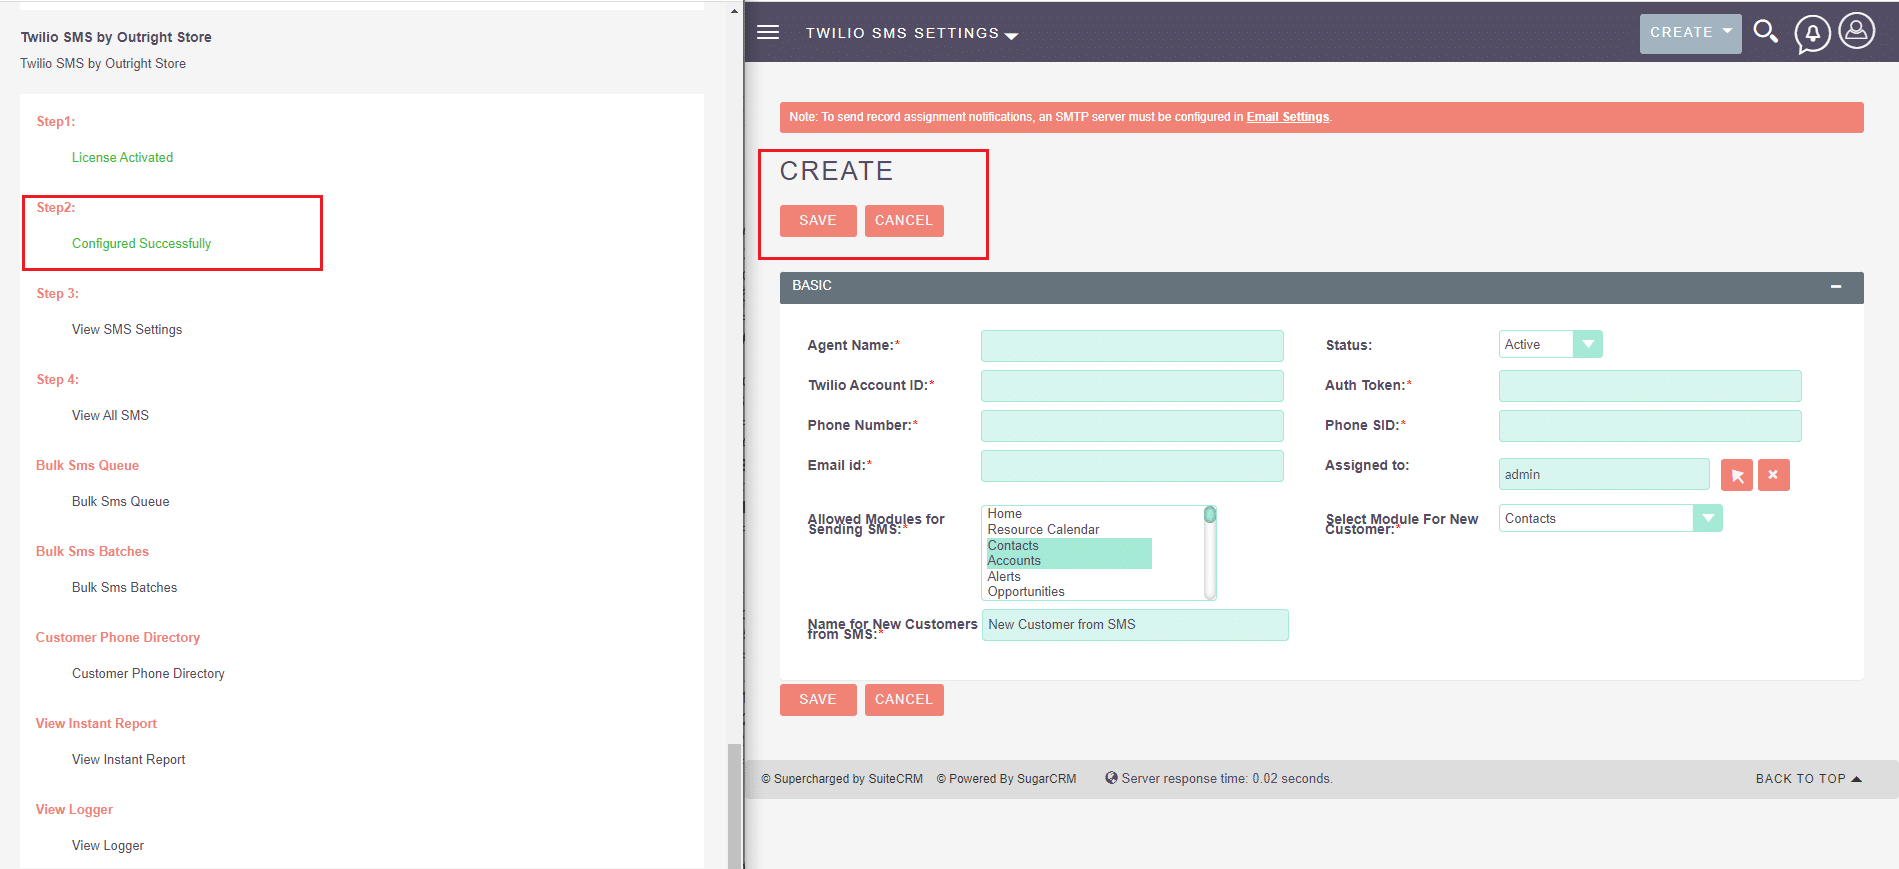Open the Bulk Sms Batches link
This screenshot has width=1899, height=869.
point(124,588)
